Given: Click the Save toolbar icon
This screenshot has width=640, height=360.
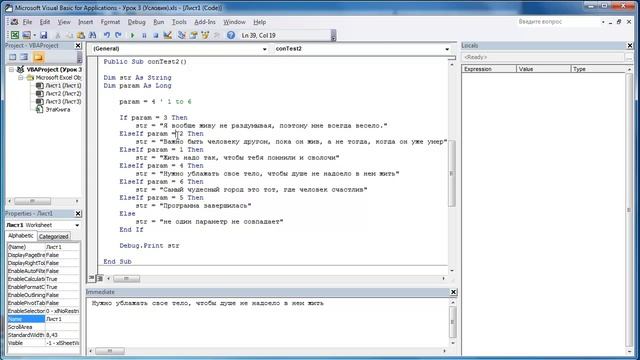Looking at the screenshot, I should (43, 36).
